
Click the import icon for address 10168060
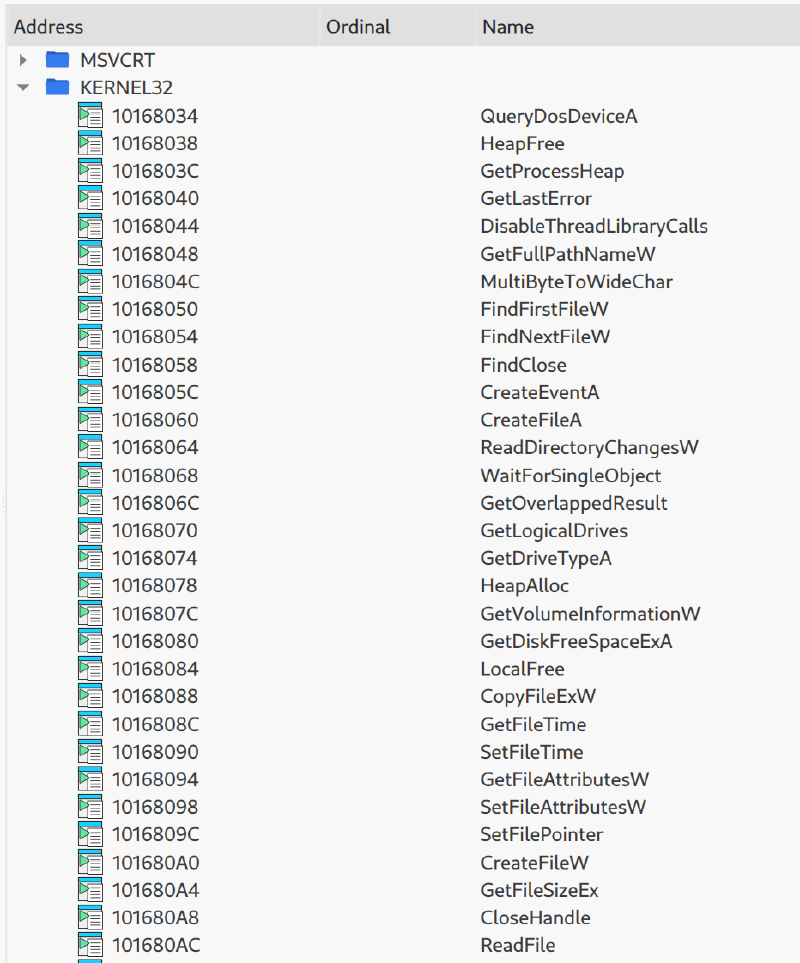90,420
